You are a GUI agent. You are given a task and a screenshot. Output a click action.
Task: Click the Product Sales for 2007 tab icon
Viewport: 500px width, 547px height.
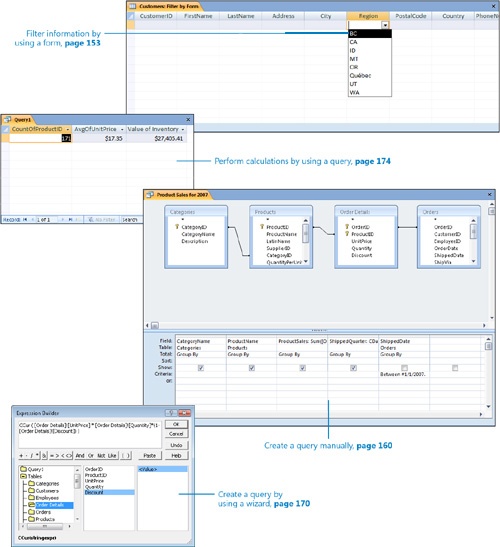coord(150,195)
